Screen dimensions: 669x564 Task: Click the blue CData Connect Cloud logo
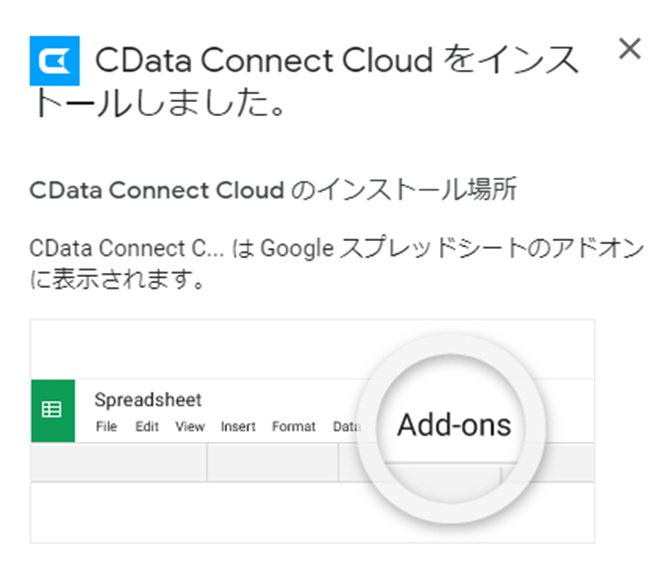55,61
